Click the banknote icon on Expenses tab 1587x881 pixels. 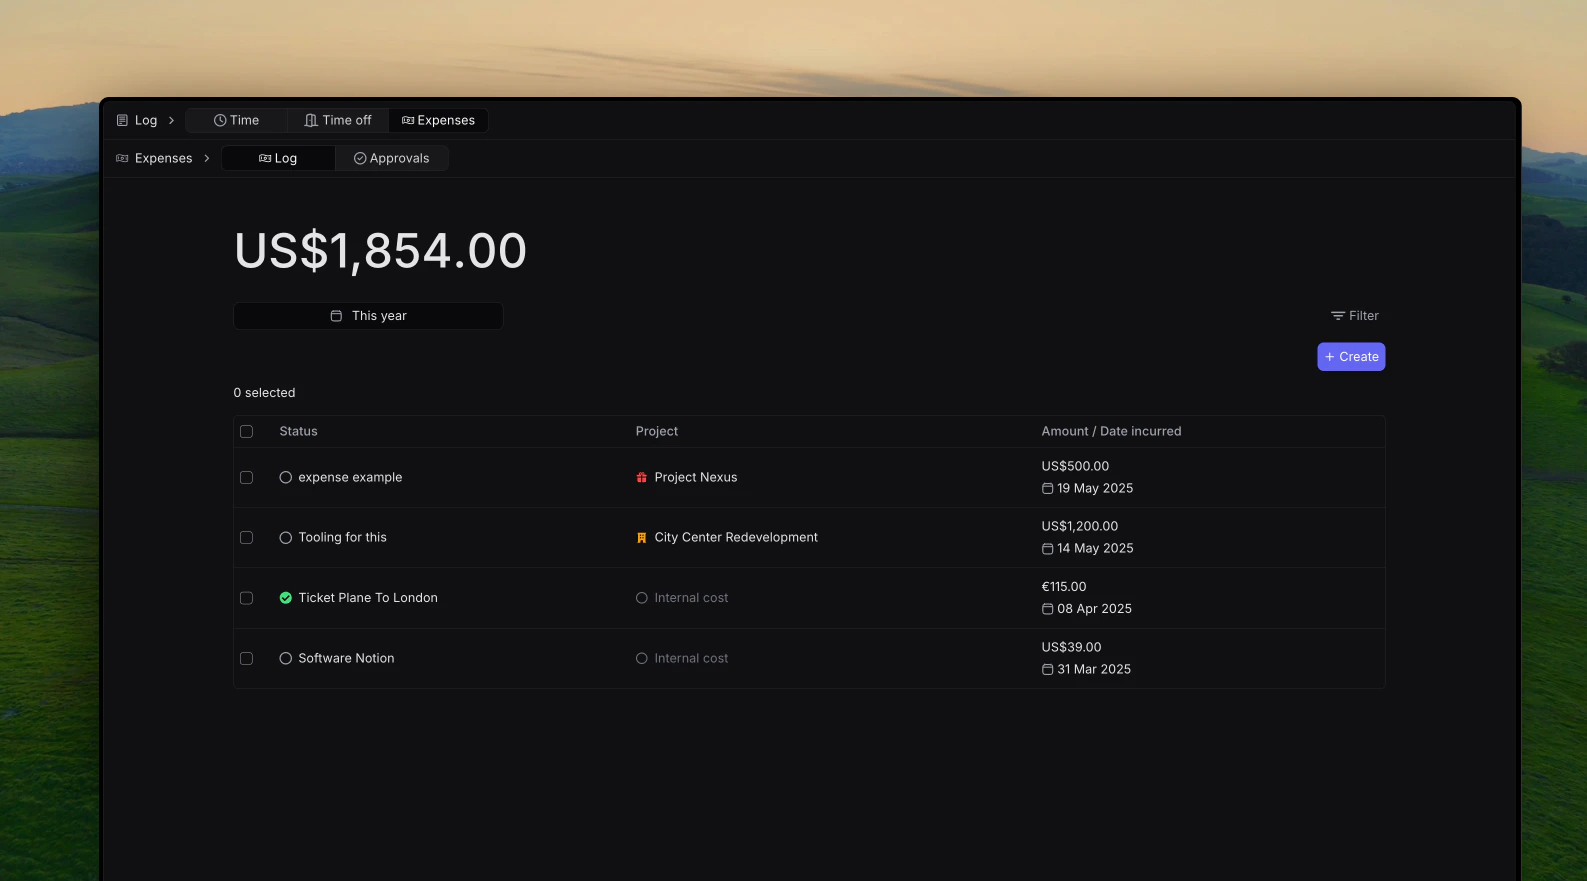click(x=408, y=120)
